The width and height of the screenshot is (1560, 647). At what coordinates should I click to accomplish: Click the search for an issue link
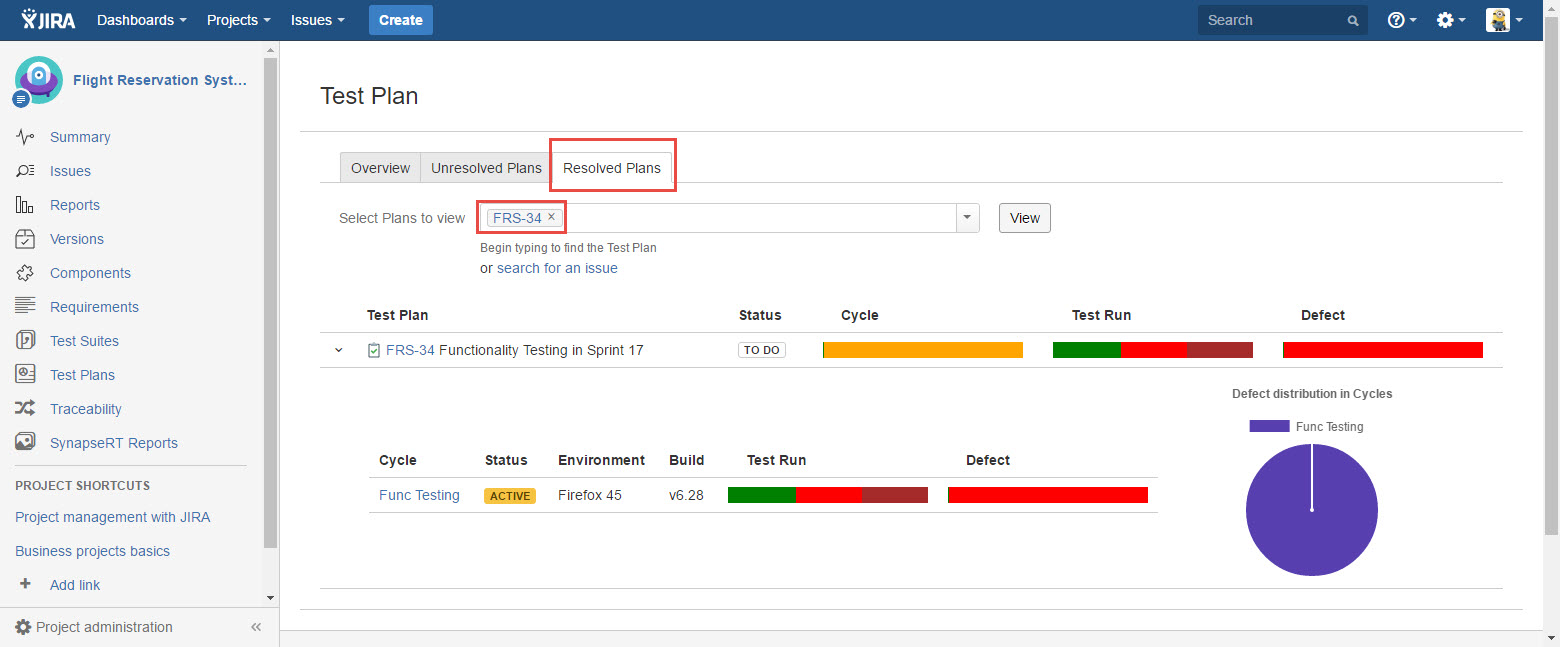click(557, 268)
